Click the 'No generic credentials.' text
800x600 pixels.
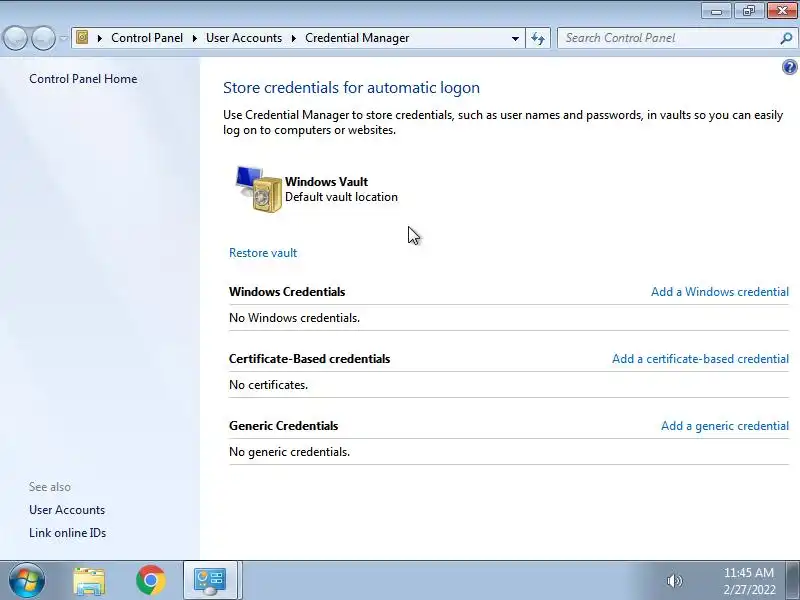[289, 452]
